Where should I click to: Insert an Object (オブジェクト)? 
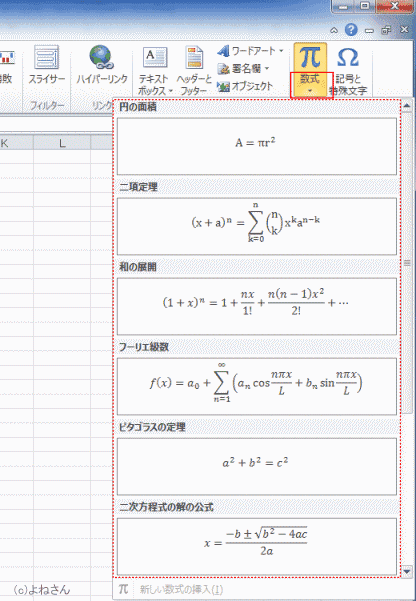(223, 87)
